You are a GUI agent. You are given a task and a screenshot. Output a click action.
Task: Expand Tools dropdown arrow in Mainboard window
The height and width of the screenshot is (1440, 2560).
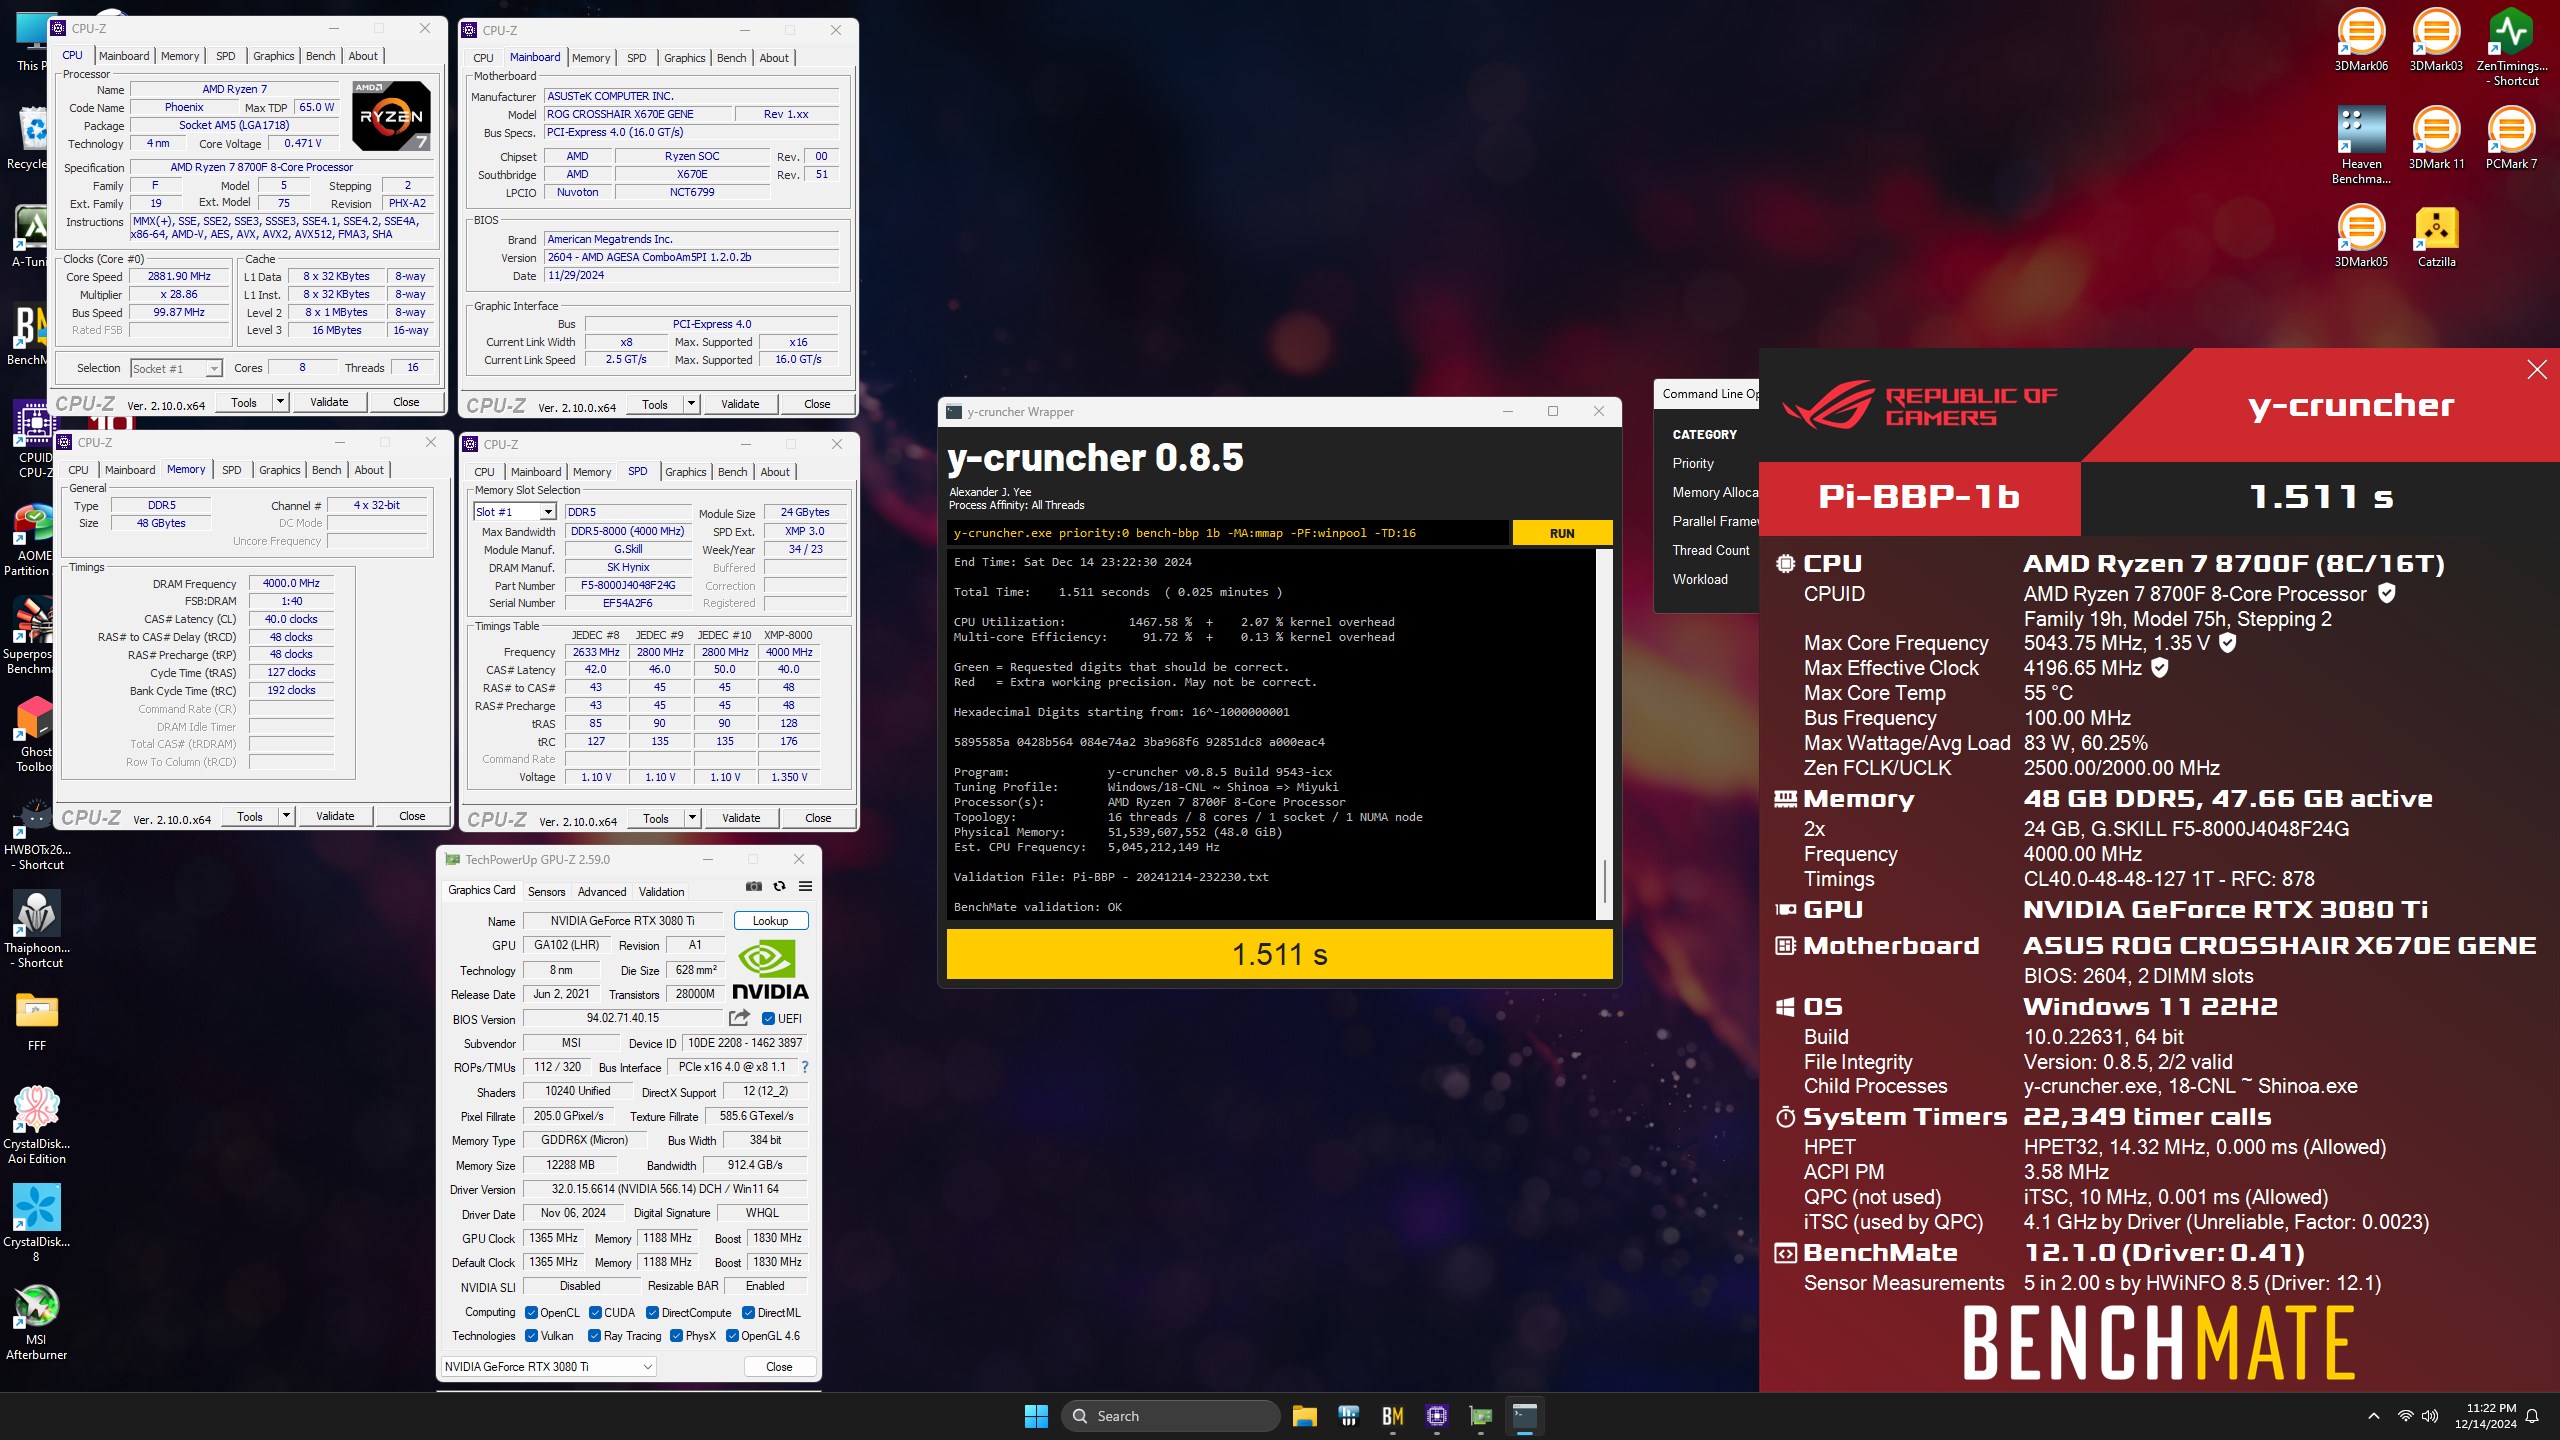point(691,404)
